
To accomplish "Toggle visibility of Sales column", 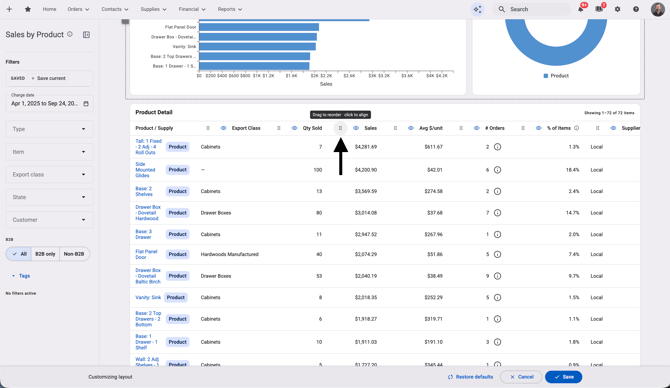I will (x=356, y=128).
